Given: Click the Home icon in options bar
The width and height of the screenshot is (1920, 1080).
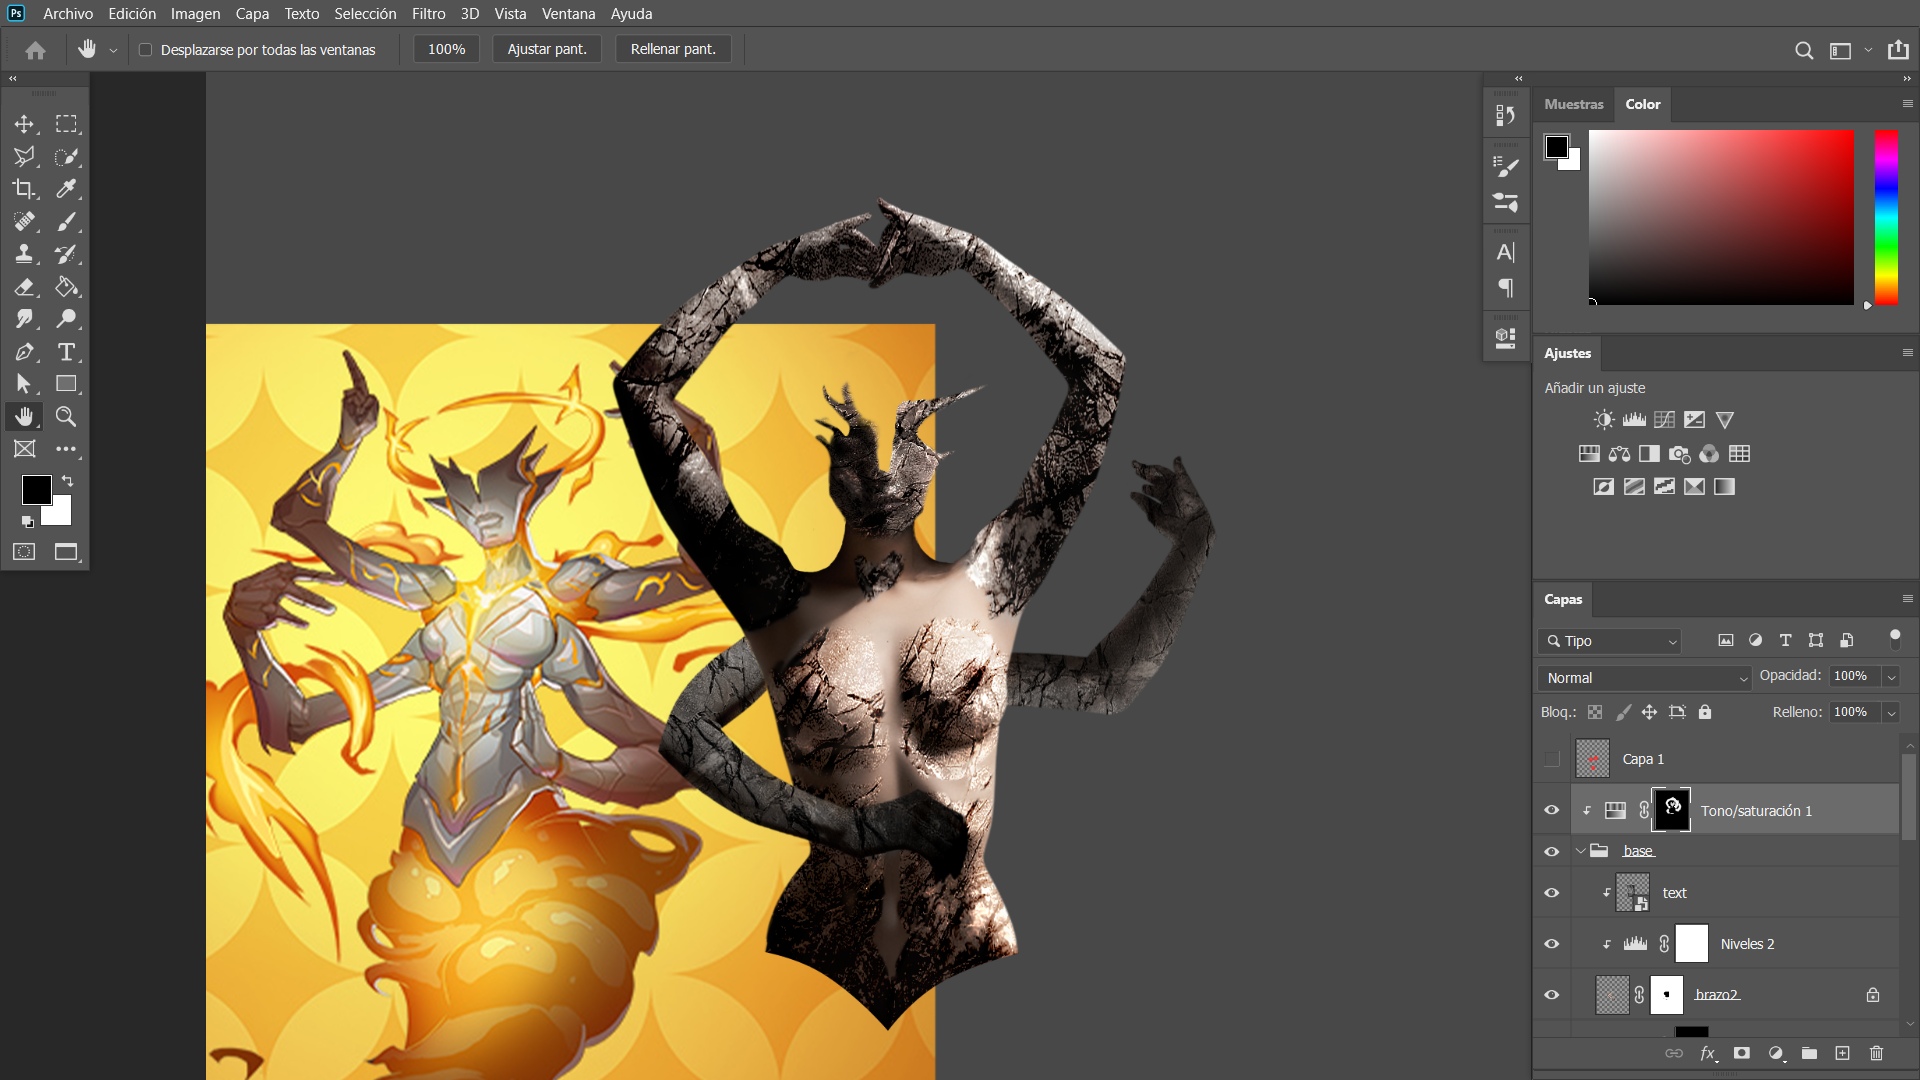Looking at the screenshot, I should pos(35,50).
